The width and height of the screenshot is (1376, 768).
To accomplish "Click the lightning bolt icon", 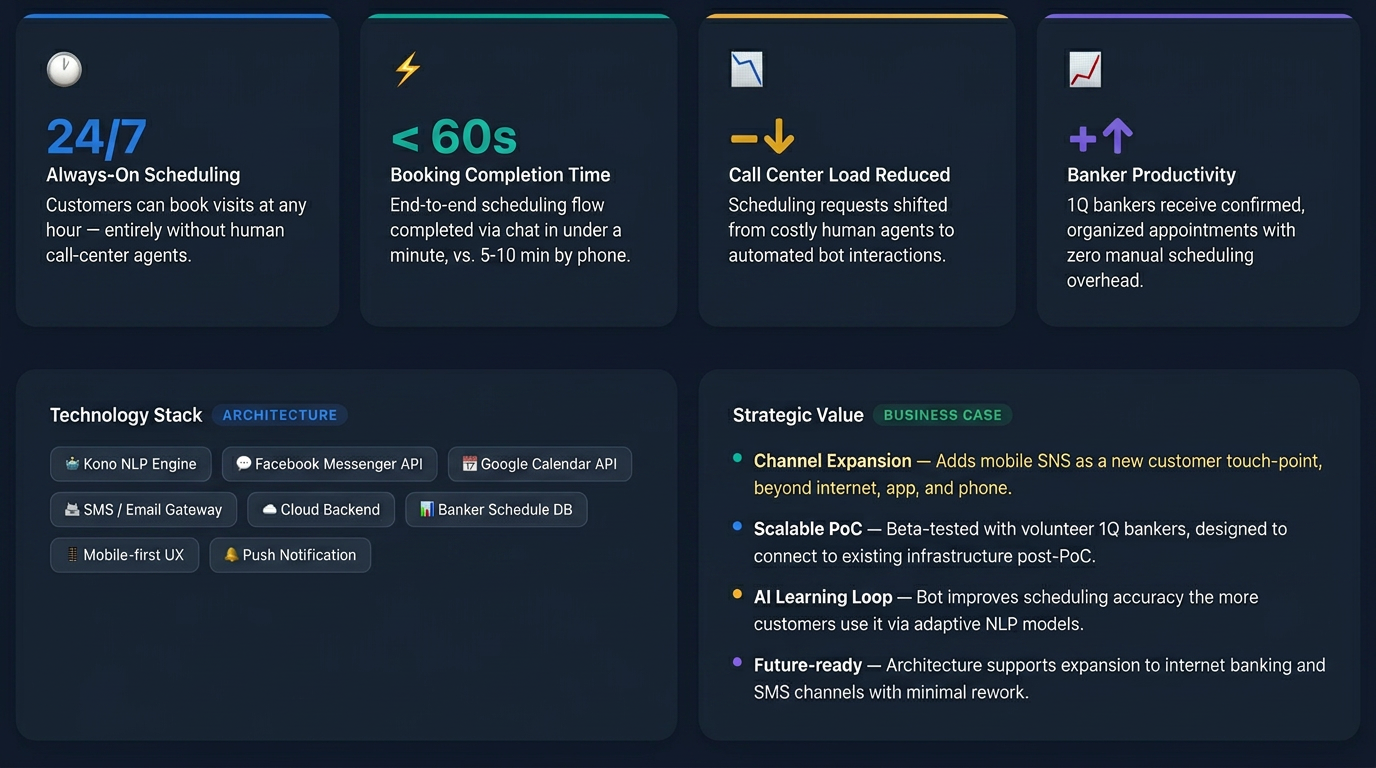I will [407, 69].
